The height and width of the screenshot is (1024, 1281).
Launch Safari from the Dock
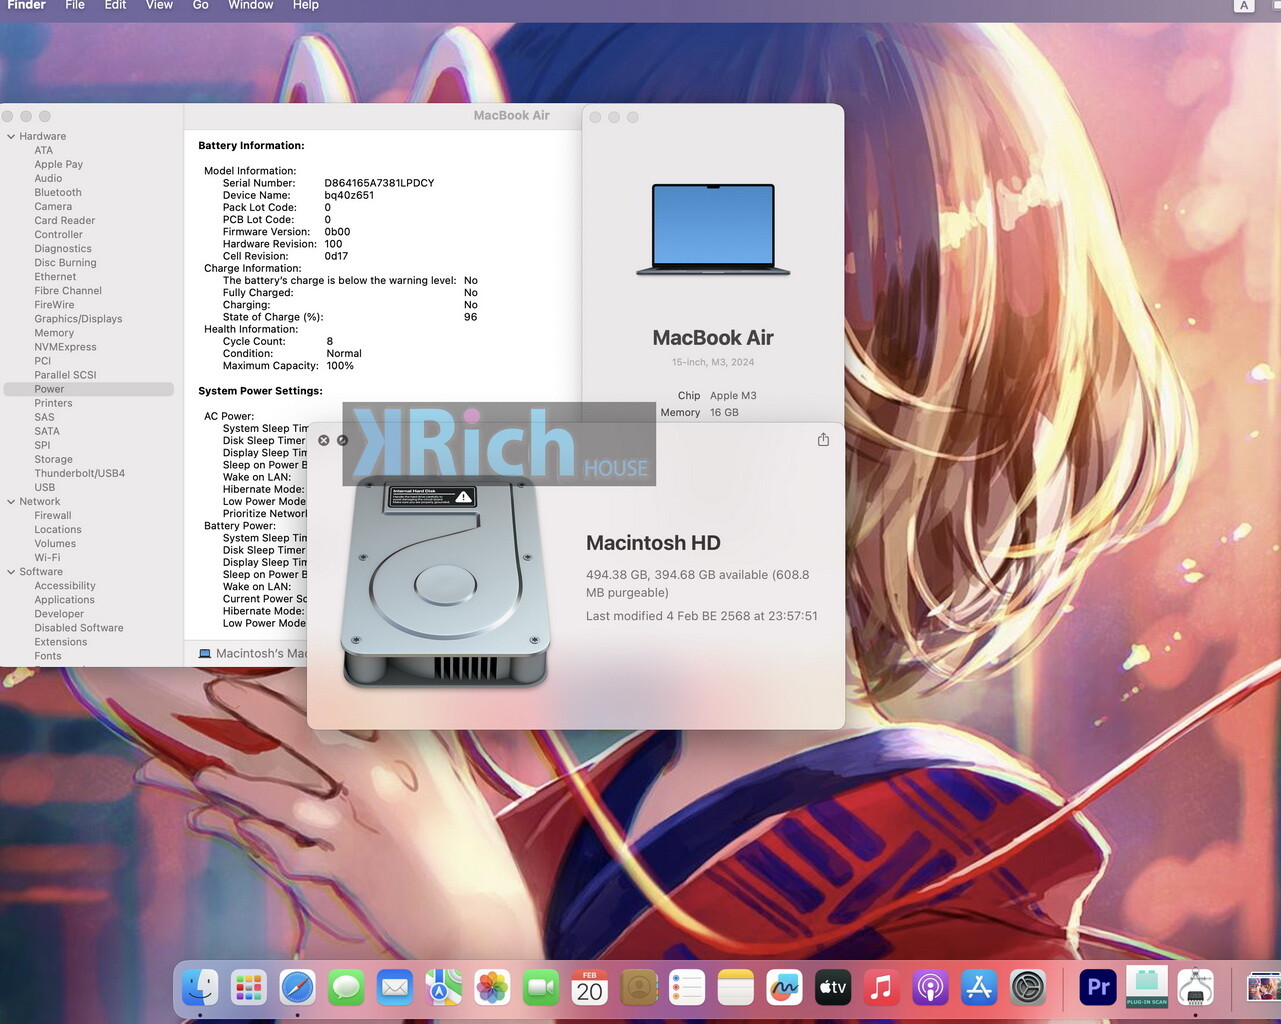tap(297, 988)
